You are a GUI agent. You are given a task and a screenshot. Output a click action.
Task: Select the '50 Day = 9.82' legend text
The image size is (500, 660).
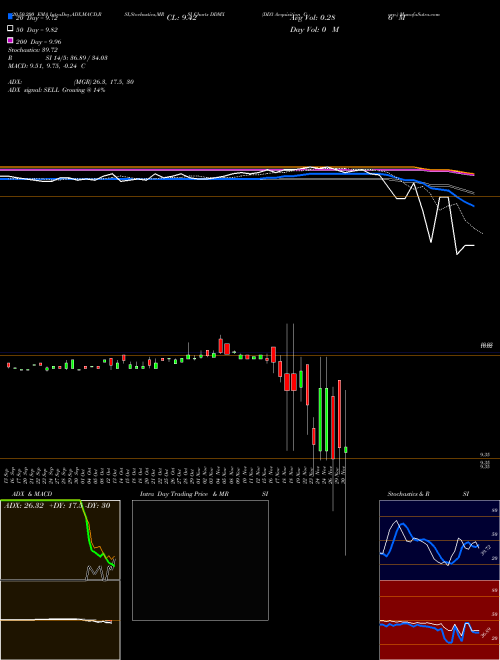[37, 29]
